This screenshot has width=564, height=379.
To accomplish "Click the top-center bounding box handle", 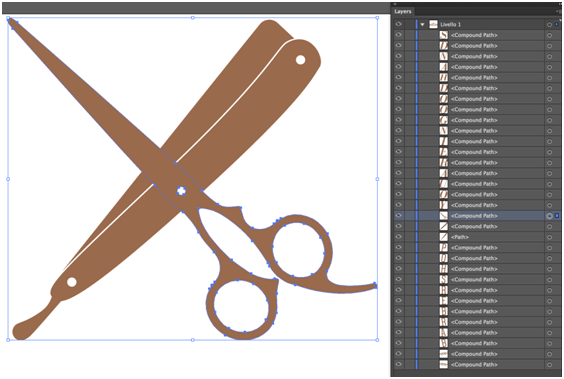I will 192,17.
